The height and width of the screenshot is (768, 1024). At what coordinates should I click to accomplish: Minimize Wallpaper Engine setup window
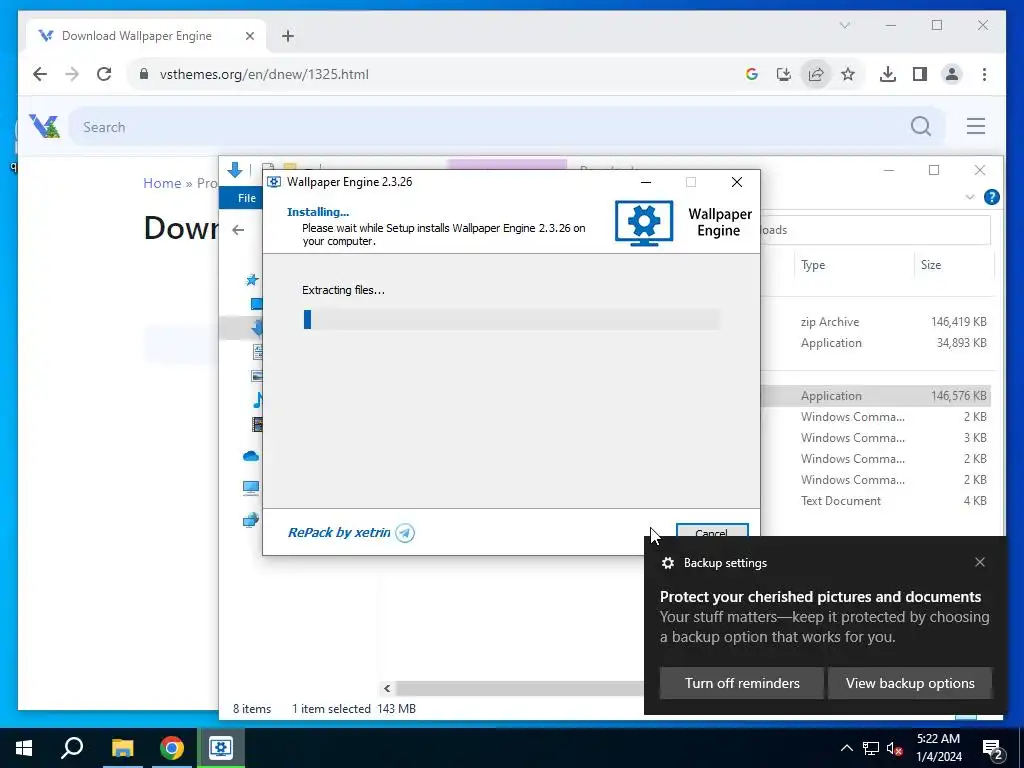point(646,182)
